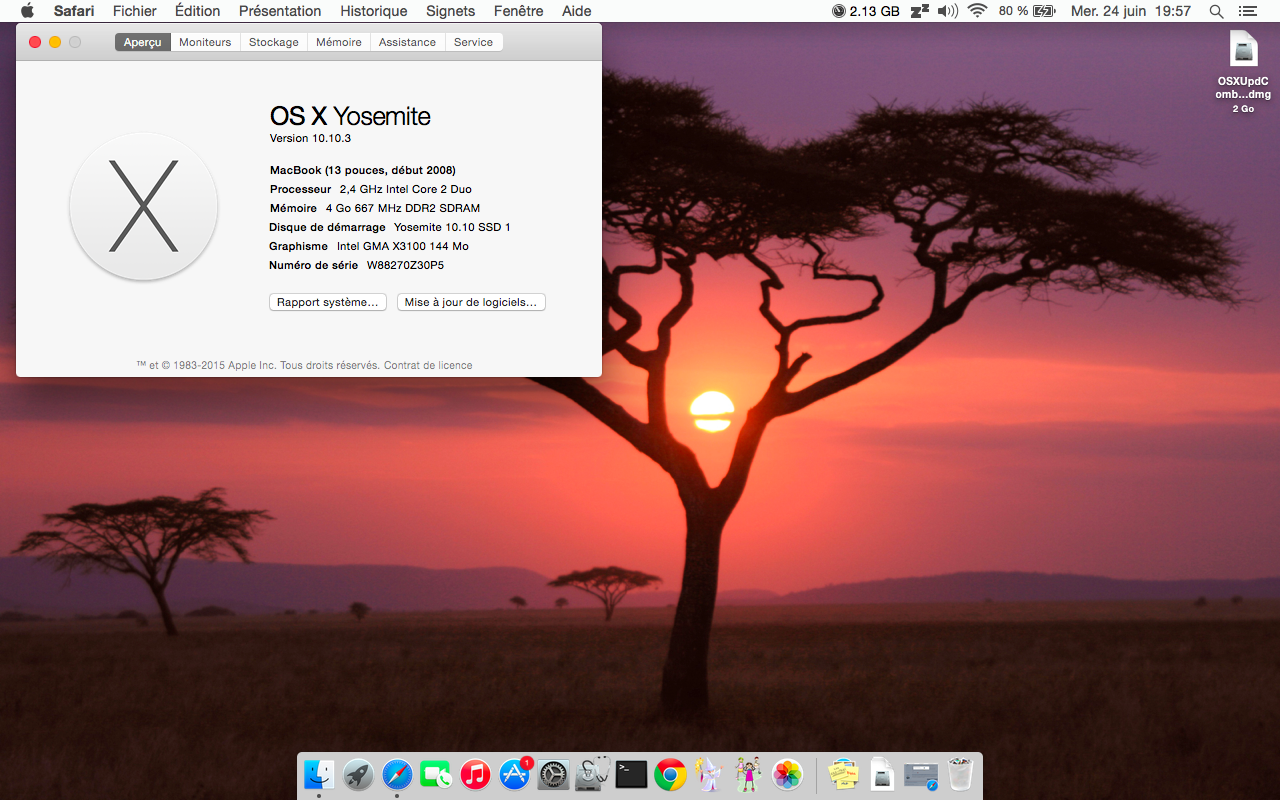Open the volume control in menu bar
The width and height of the screenshot is (1280, 800).
click(x=948, y=11)
